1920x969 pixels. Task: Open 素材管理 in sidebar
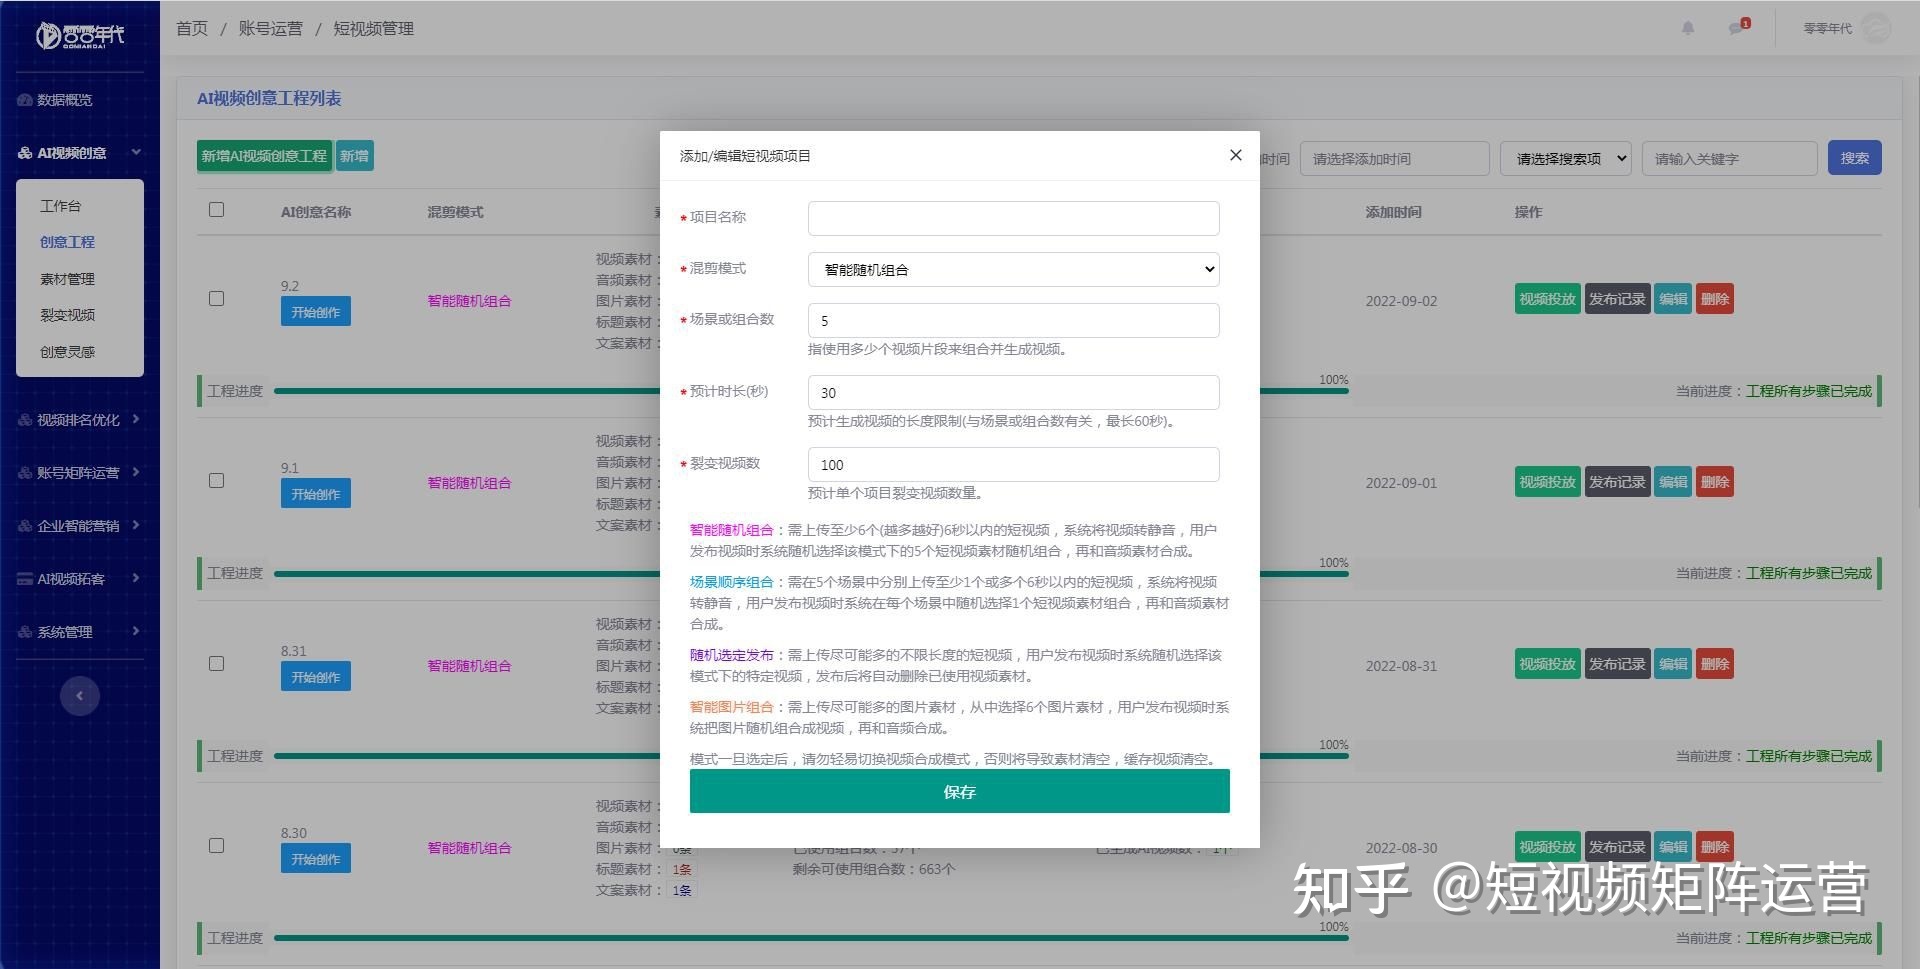point(67,279)
